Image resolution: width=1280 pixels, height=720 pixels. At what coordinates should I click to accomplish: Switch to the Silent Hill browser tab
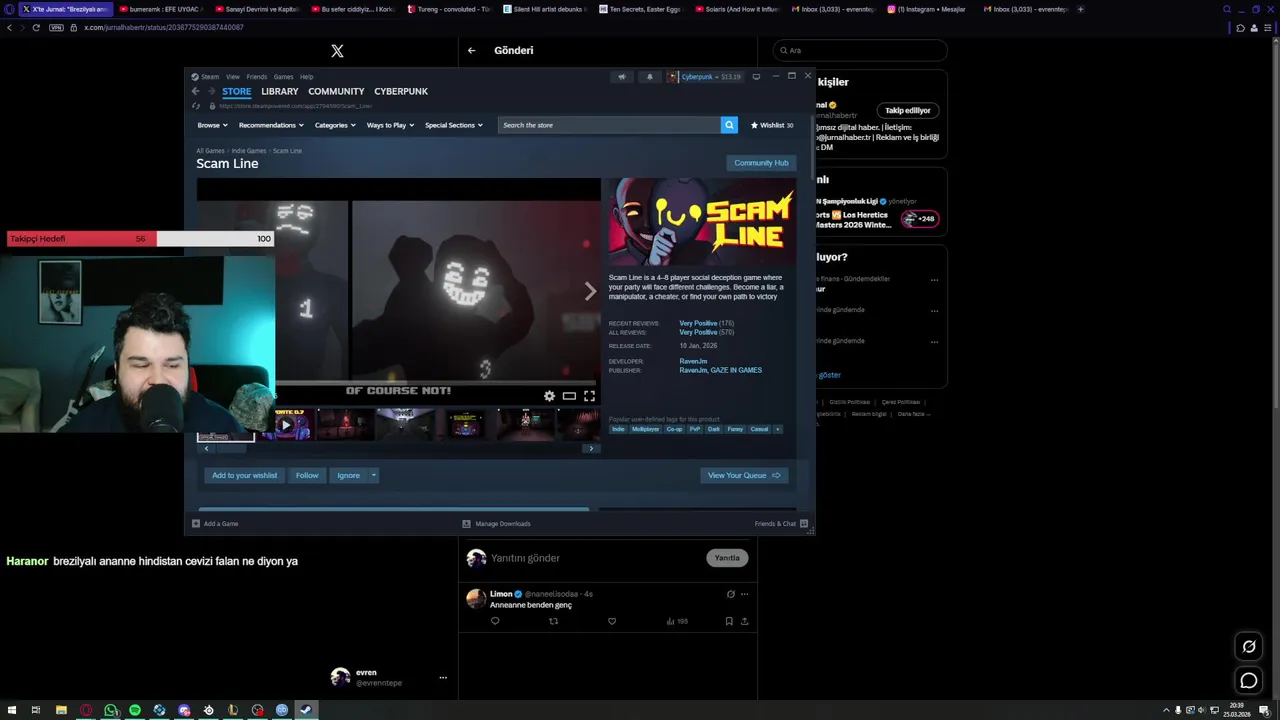coord(544,9)
